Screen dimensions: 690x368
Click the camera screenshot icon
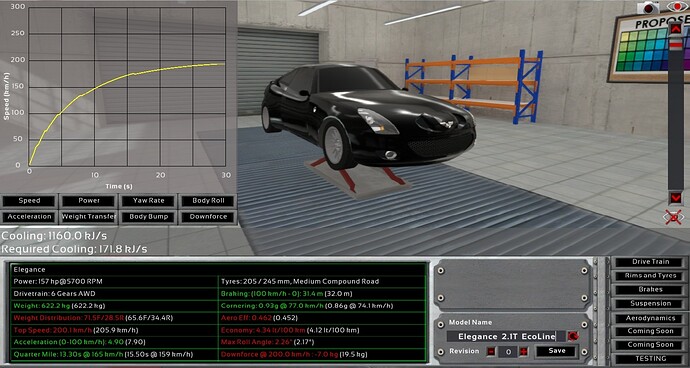point(648,7)
